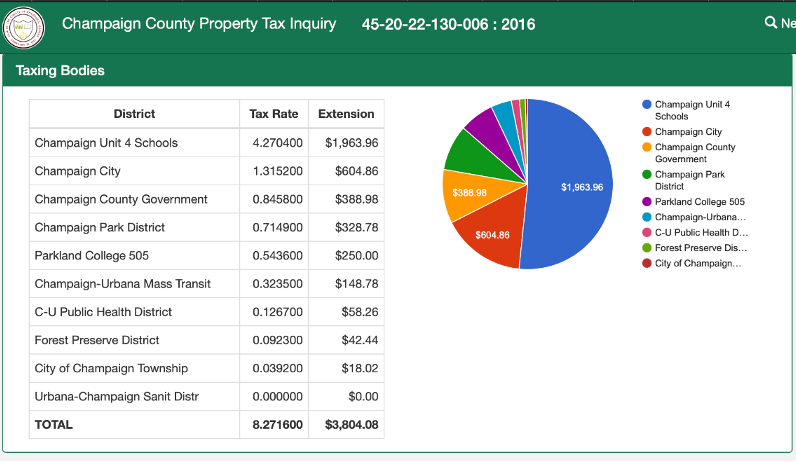
Task: Select Champaign-Urbana Mass Transit table cell
Action: [x=134, y=284]
